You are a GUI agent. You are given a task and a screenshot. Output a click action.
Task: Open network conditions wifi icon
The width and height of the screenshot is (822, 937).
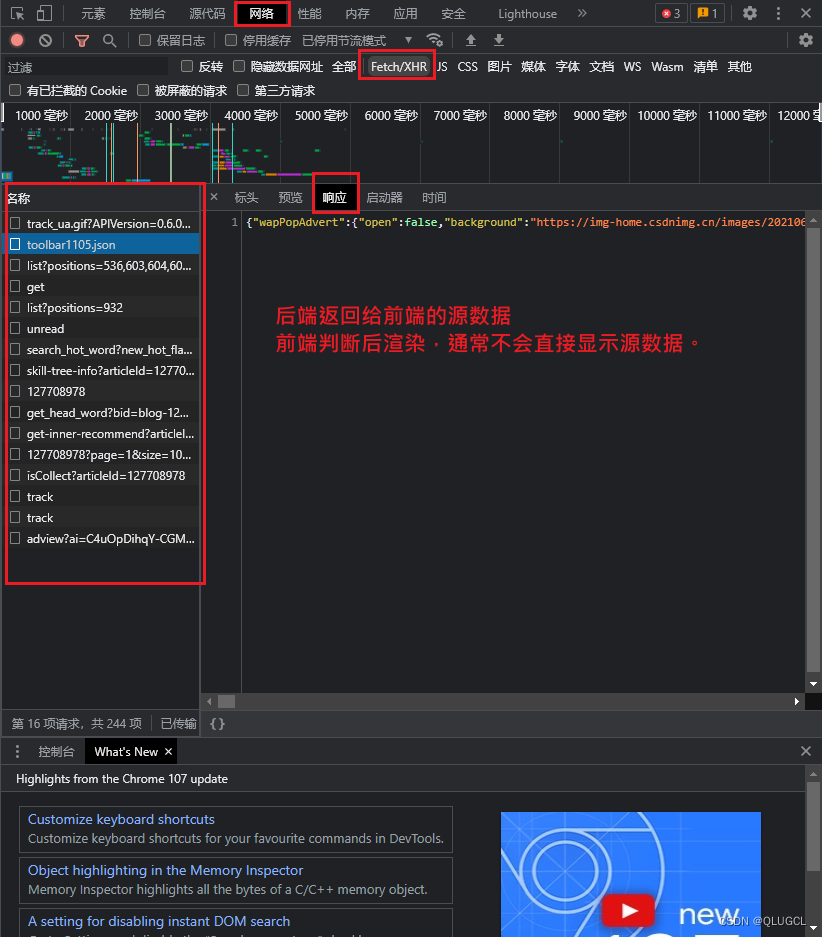pyautogui.click(x=435, y=40)
